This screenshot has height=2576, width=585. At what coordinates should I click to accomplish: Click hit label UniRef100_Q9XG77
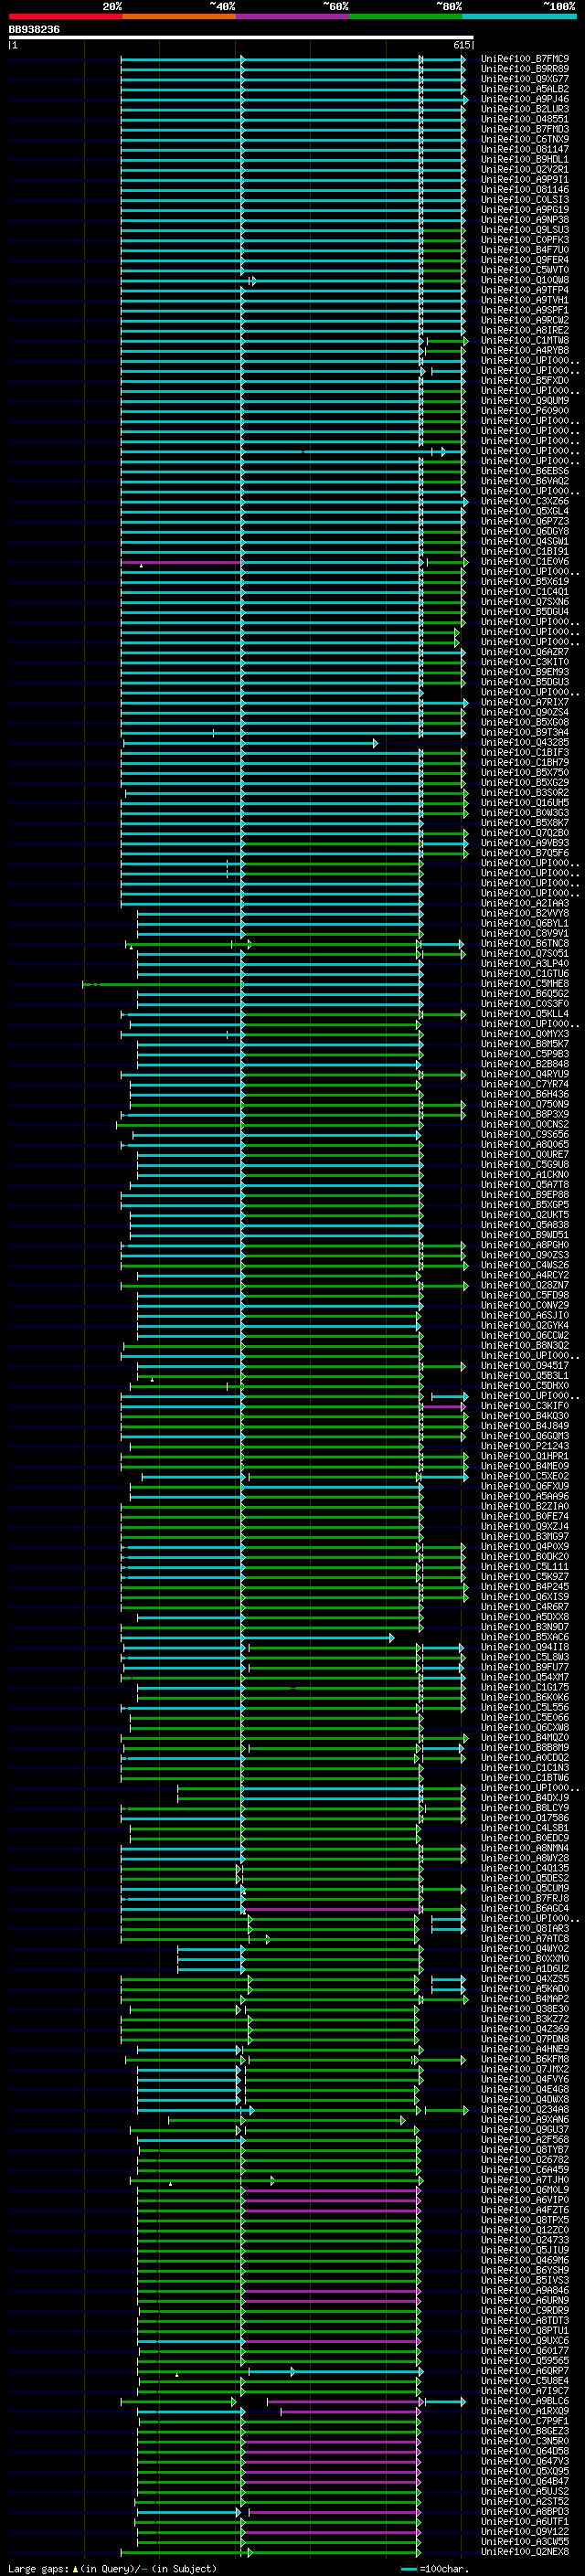coord(525,79)
